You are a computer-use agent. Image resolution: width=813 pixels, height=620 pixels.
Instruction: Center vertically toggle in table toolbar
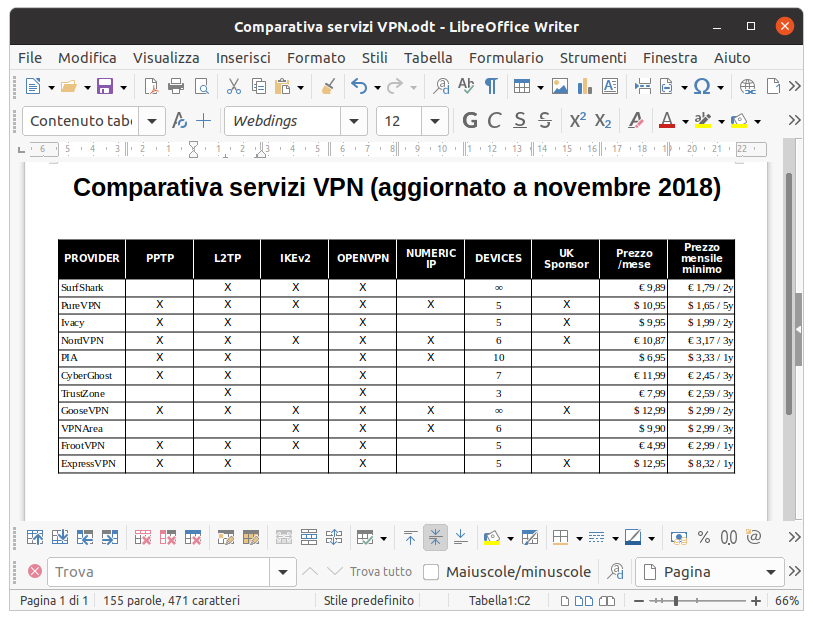[x=435, y=538]
